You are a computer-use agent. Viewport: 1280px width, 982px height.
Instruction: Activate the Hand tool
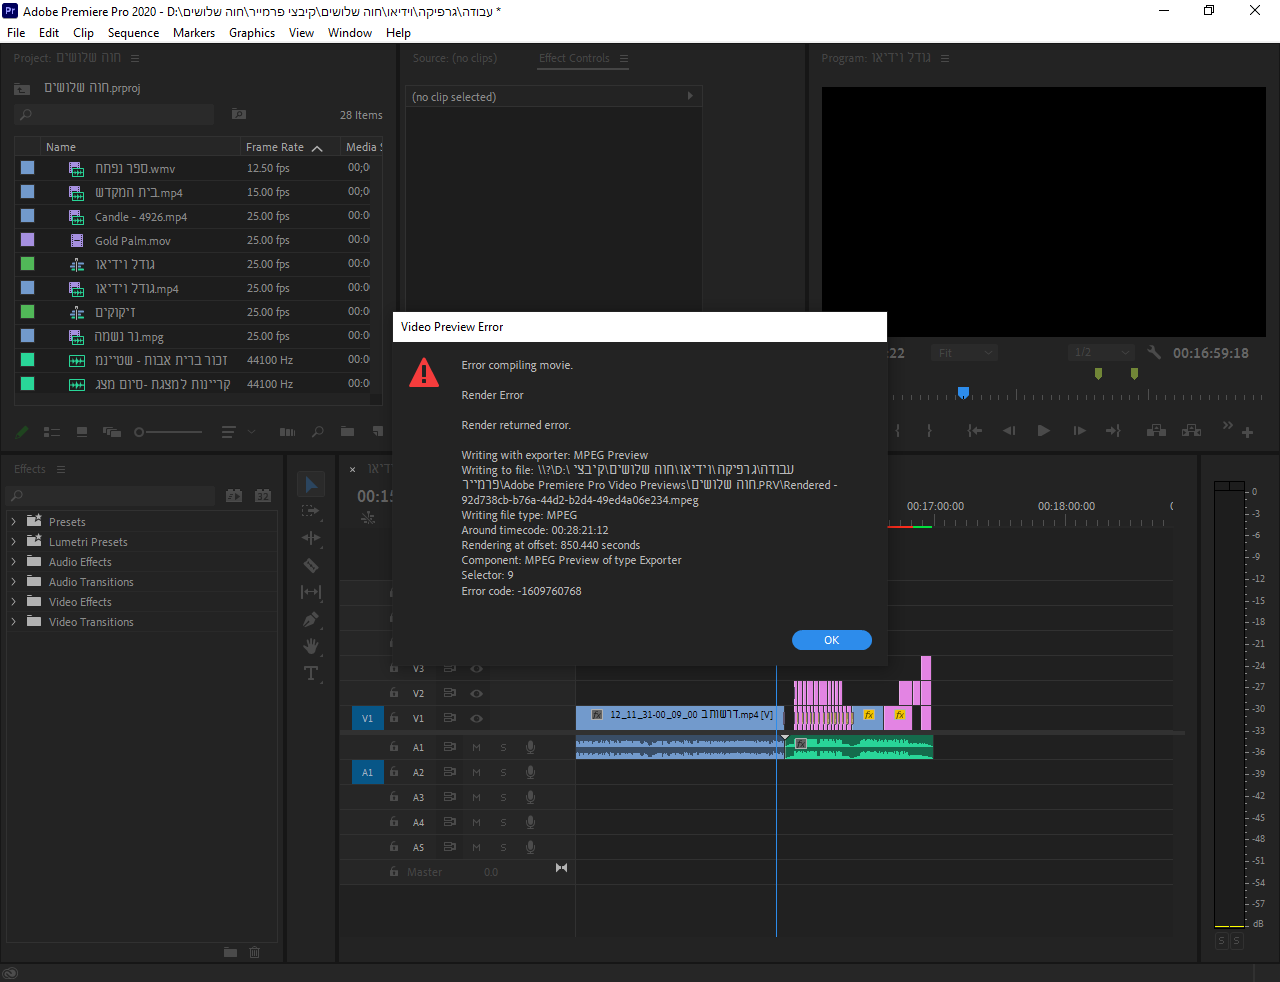click(x=311, y=646)
